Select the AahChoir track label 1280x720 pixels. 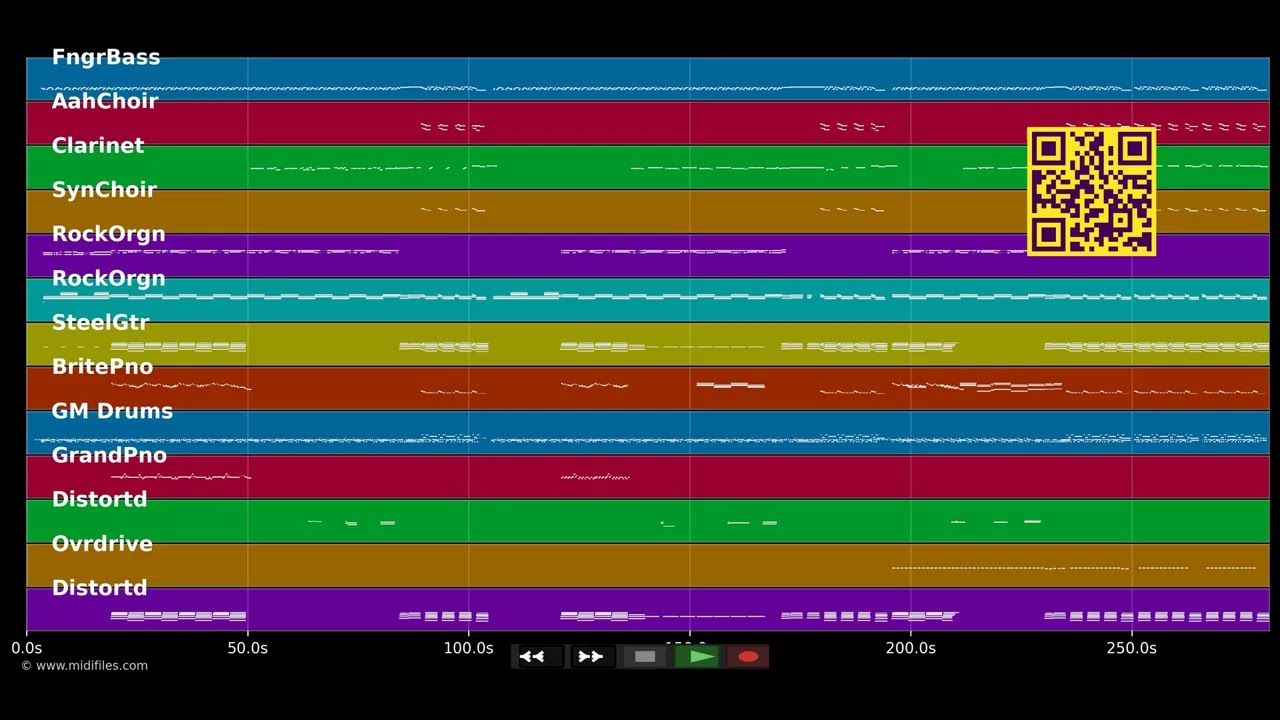point(105,101)
